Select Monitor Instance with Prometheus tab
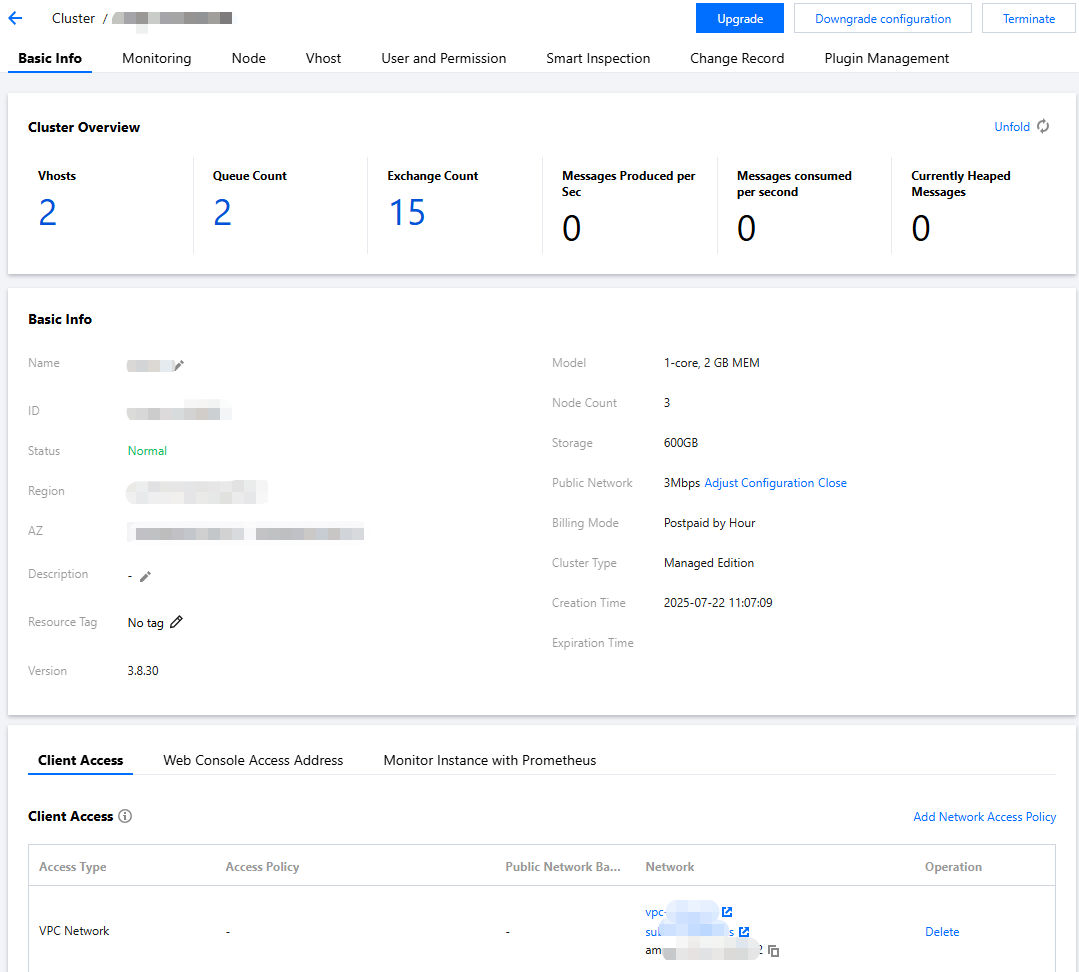 point(489,760)
